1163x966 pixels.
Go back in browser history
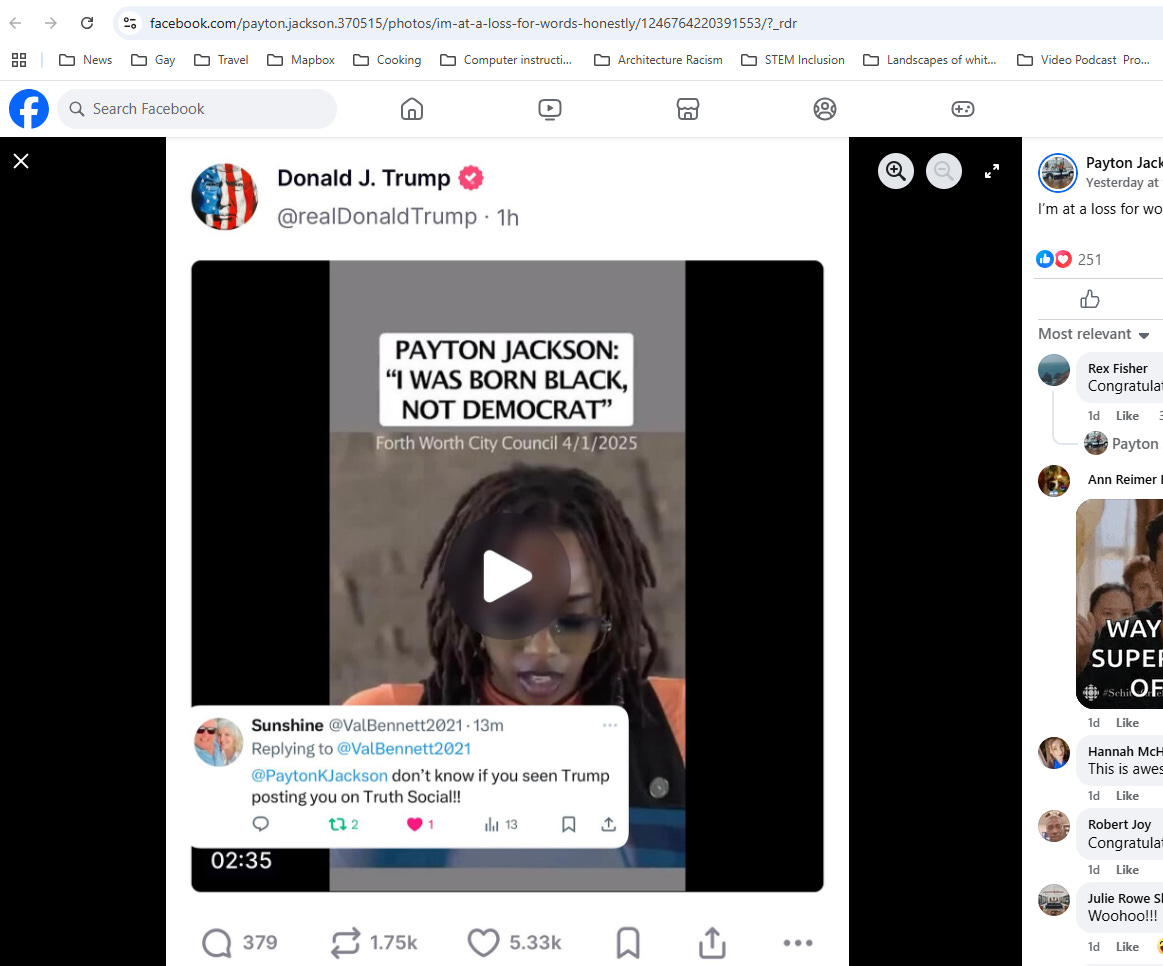tap(16, 23)
